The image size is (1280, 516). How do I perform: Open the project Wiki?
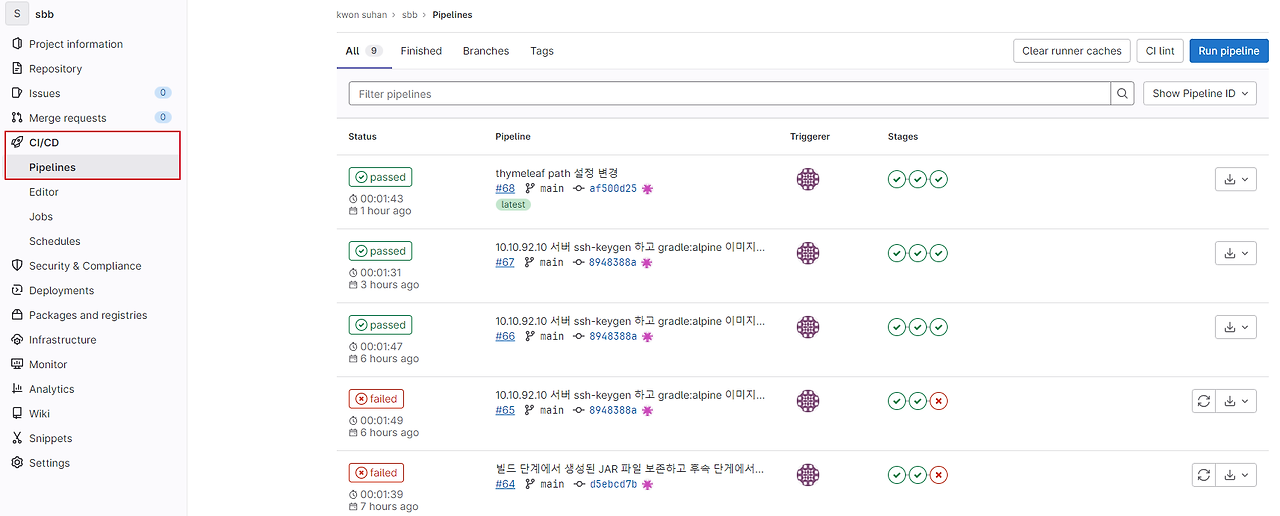(39, 414)
